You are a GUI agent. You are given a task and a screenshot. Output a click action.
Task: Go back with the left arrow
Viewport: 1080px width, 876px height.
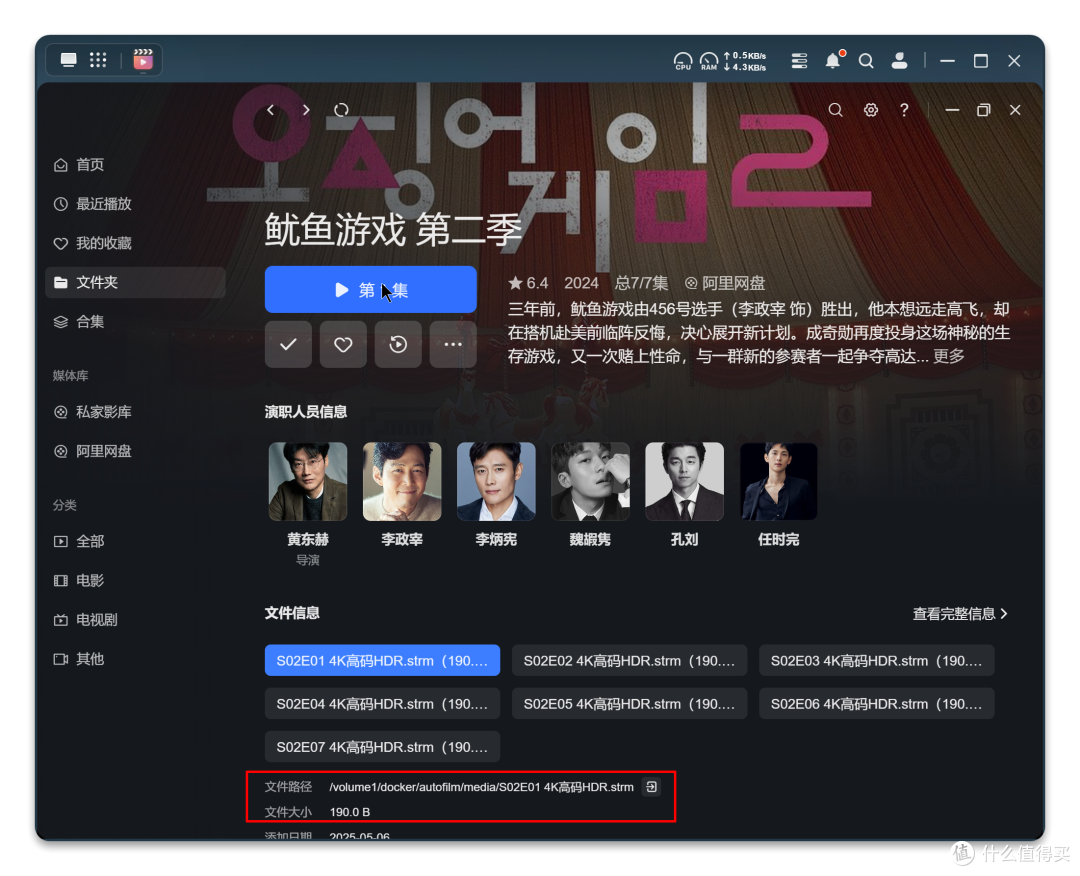[x=271, y=110]
